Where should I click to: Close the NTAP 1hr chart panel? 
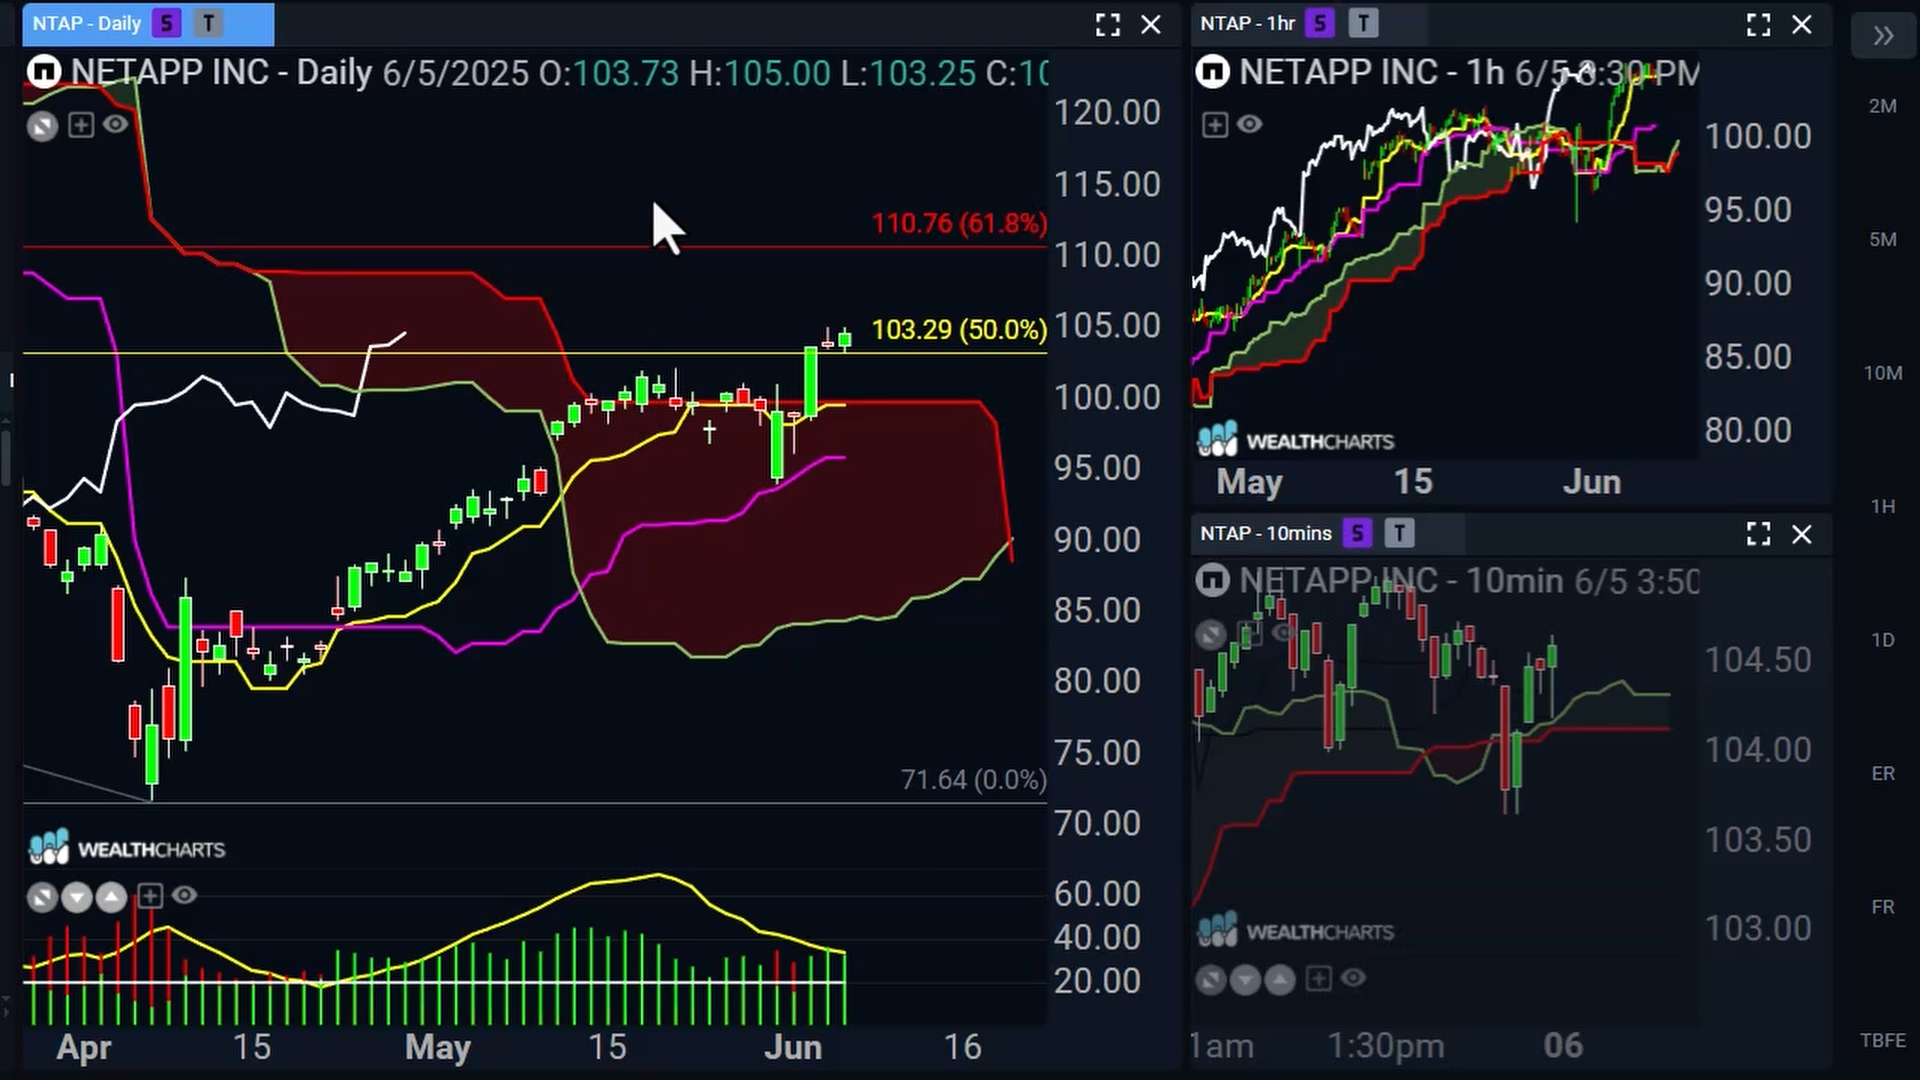click(1802, 25)
